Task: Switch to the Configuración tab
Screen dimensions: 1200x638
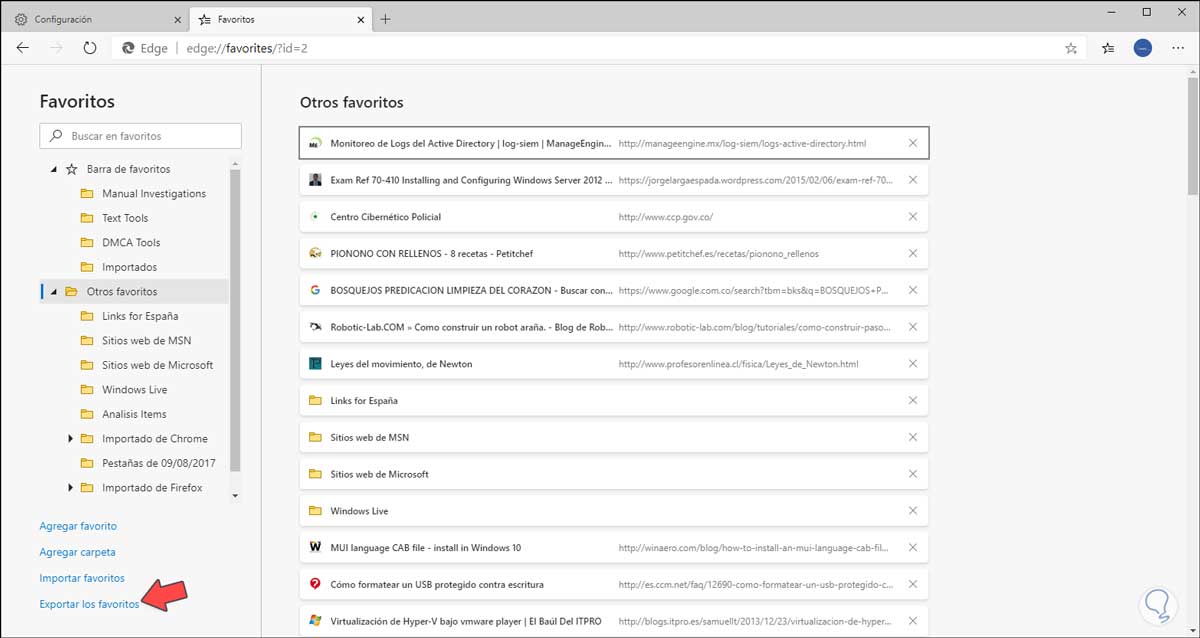Action: (x=90, y=19)
